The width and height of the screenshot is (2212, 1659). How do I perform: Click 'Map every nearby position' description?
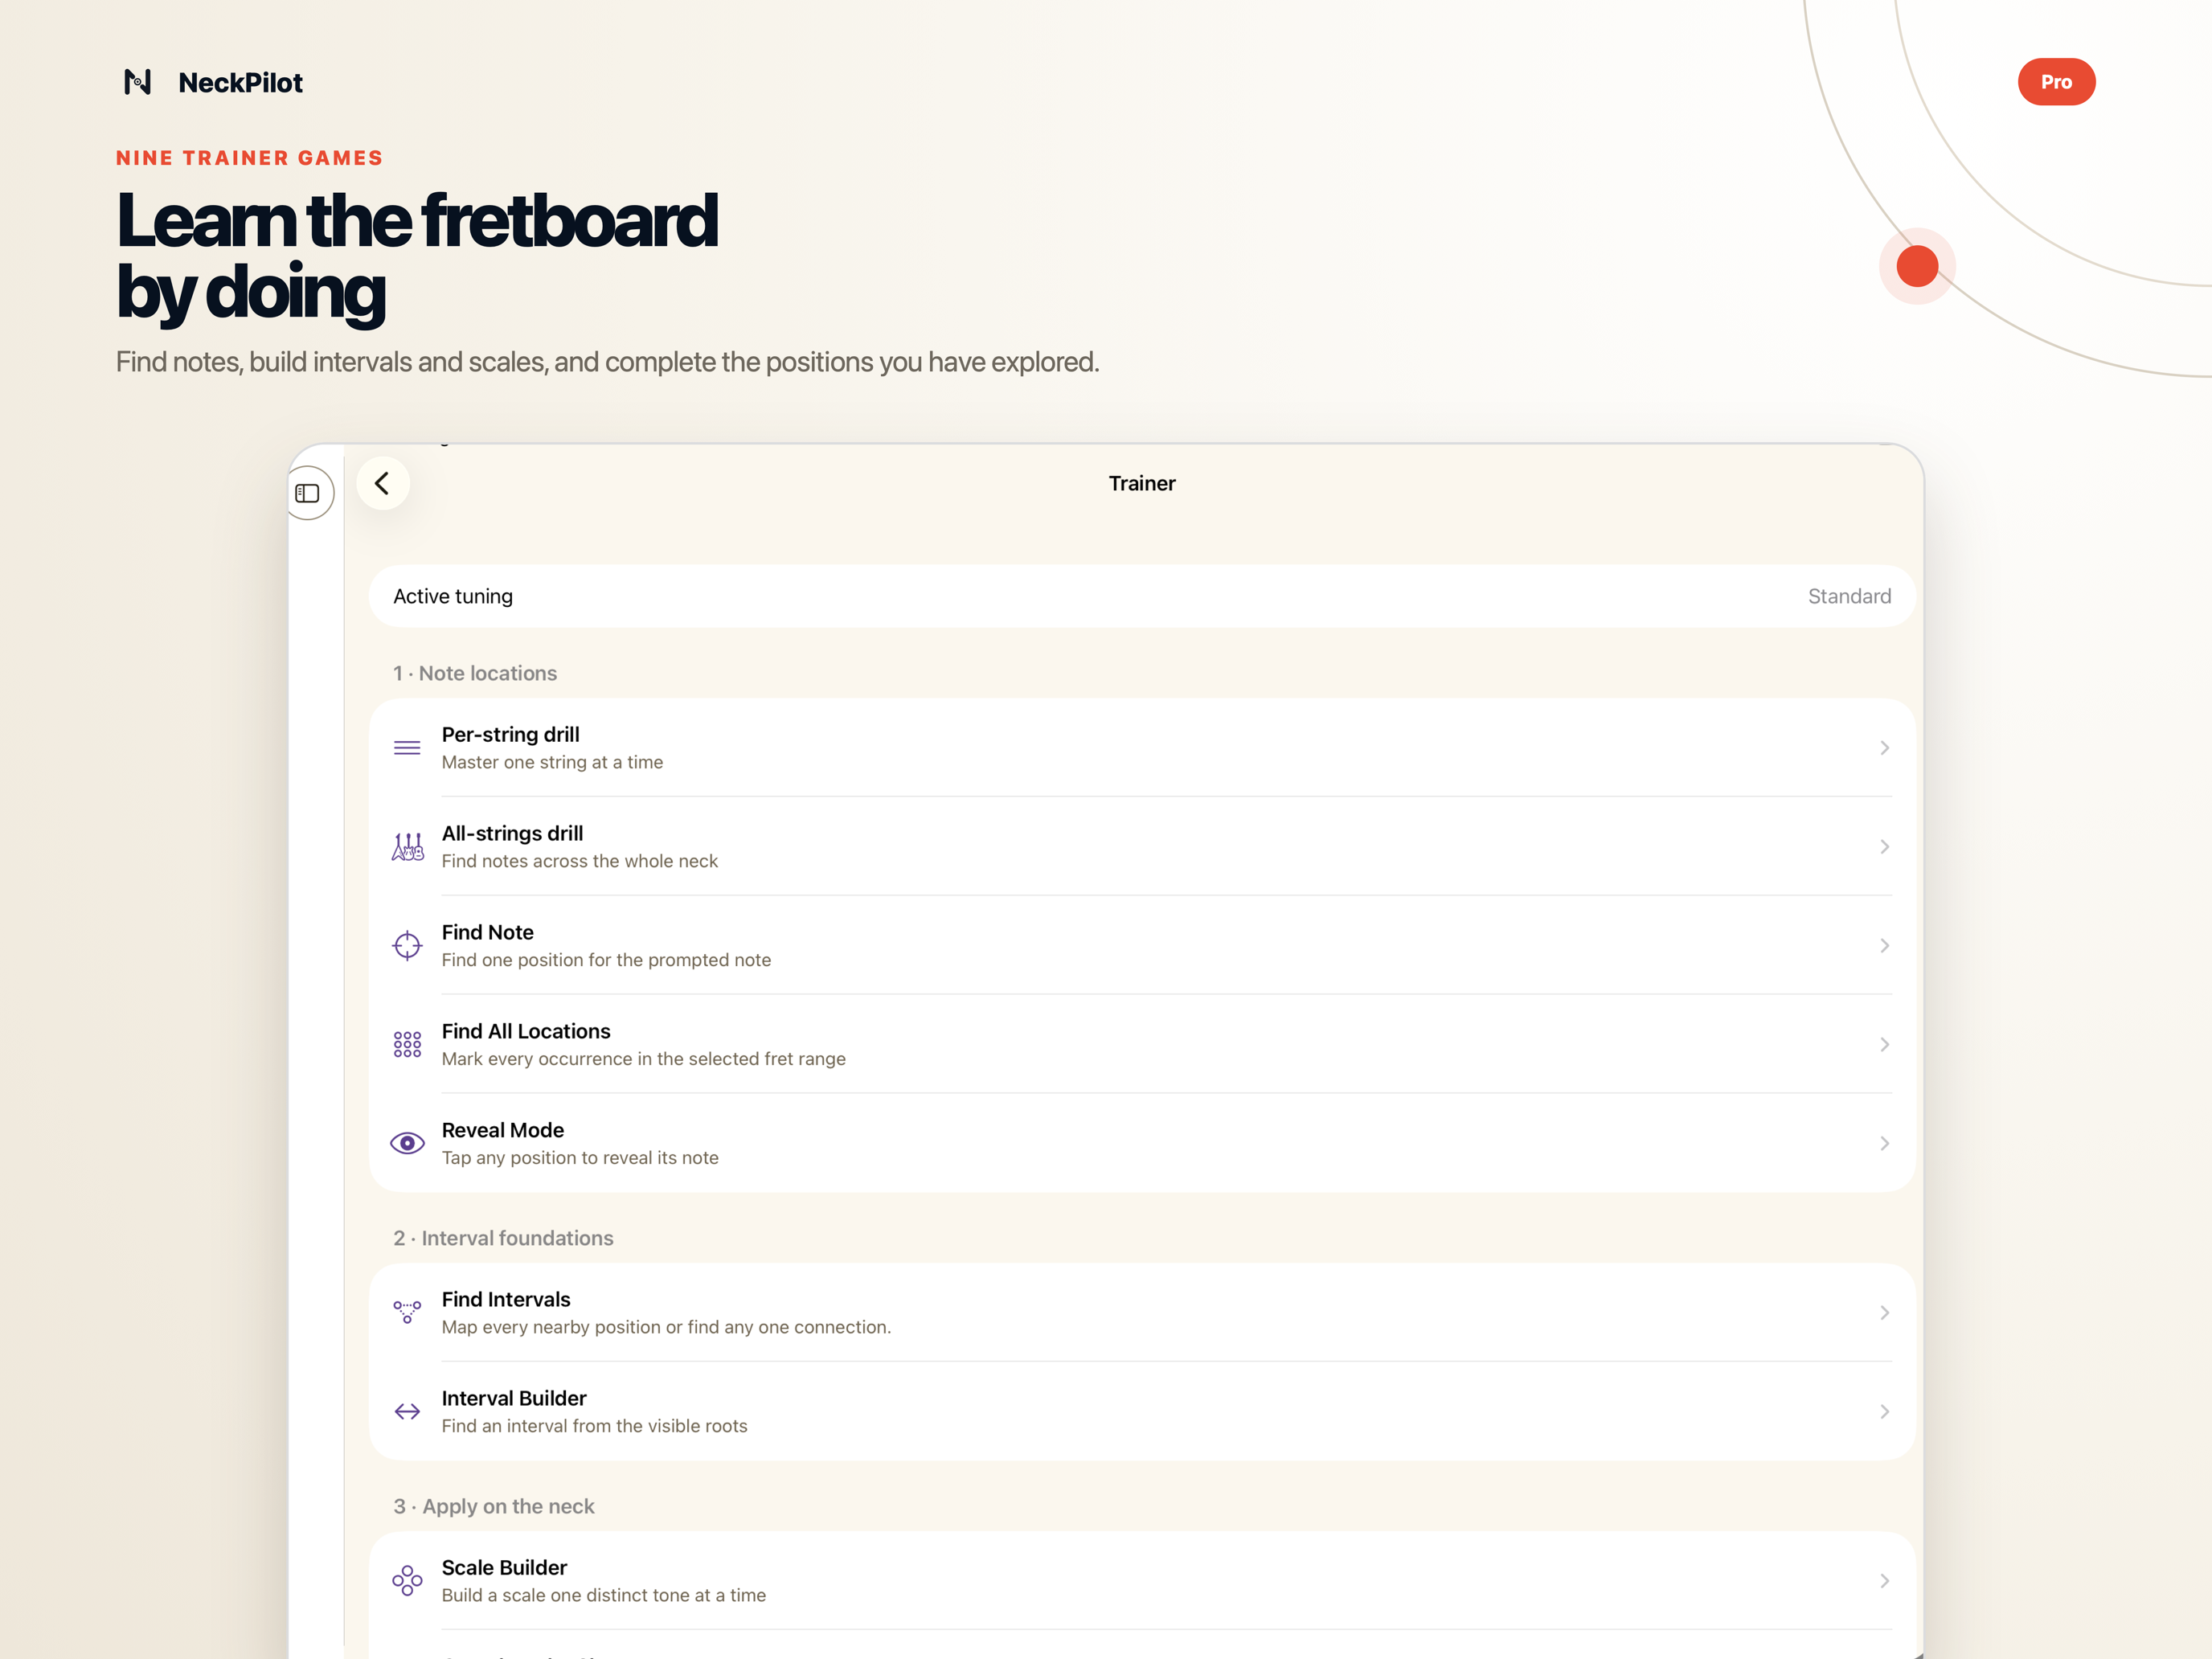click(666, 1327)
